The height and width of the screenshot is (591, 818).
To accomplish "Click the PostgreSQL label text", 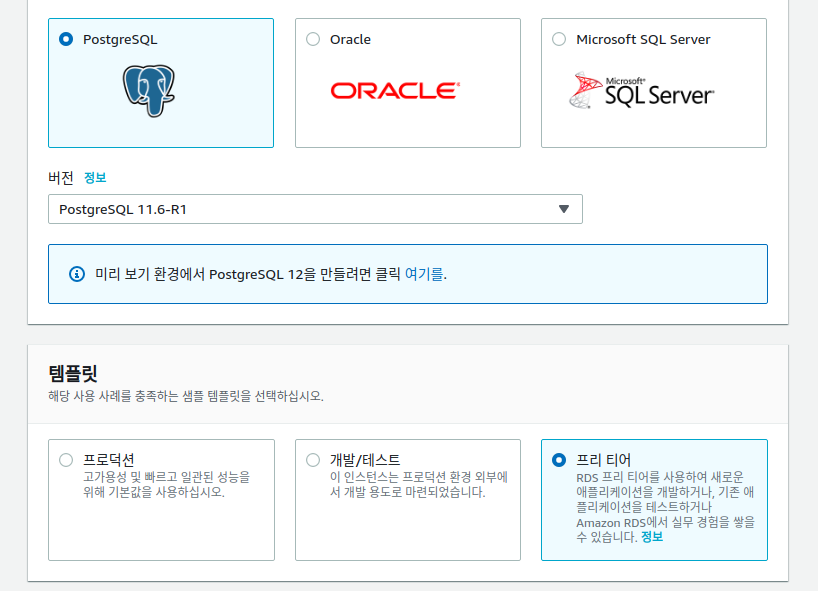I will pyautogui.click(x=120, y=40).
